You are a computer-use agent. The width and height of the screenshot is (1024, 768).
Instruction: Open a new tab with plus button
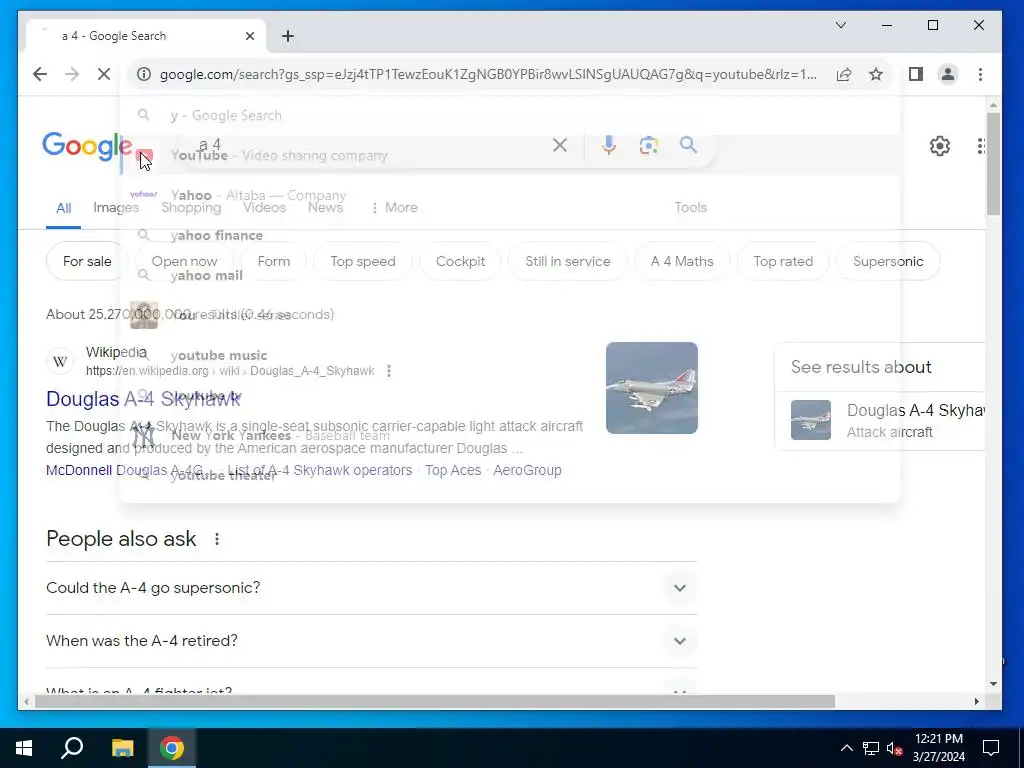click(288, 36)
